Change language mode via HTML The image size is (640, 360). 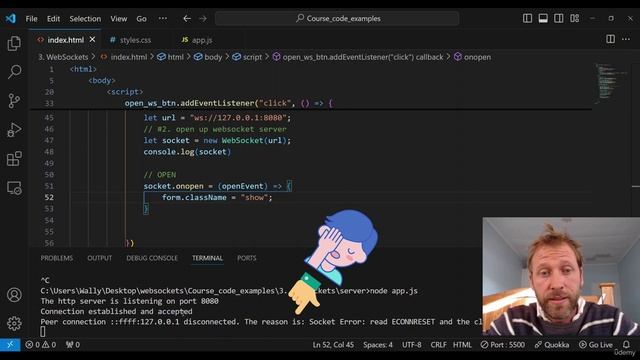tap(462, 345)
